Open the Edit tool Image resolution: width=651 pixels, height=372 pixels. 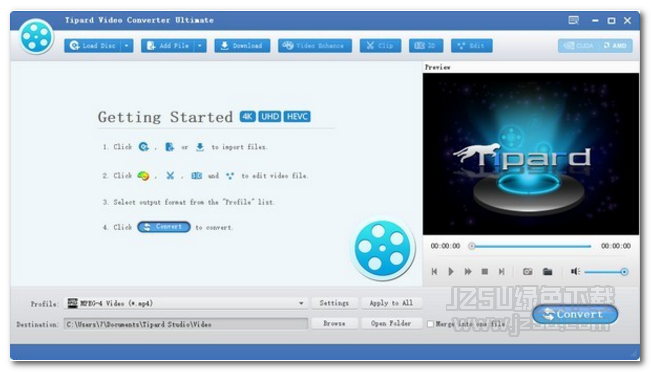pyautogui.click(x=472, y=46)
